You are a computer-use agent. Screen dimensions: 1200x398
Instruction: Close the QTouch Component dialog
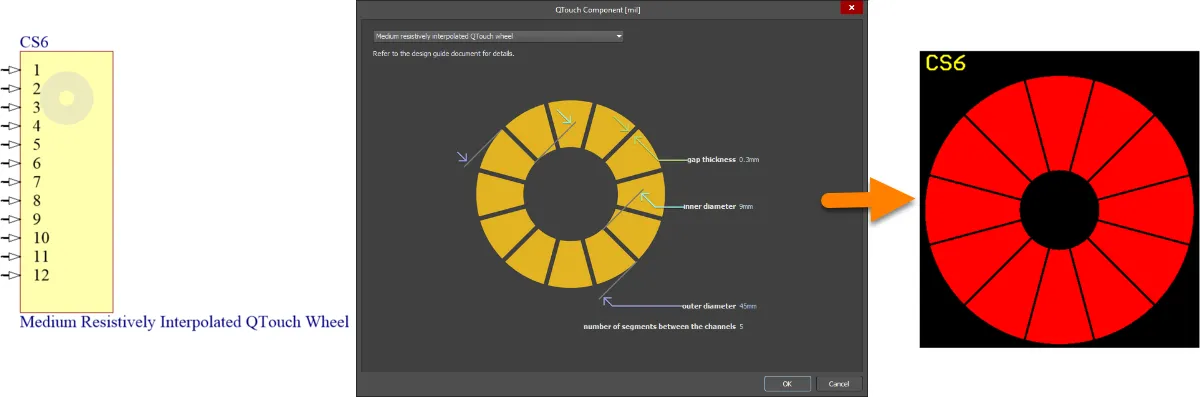[x=851, y=8]
